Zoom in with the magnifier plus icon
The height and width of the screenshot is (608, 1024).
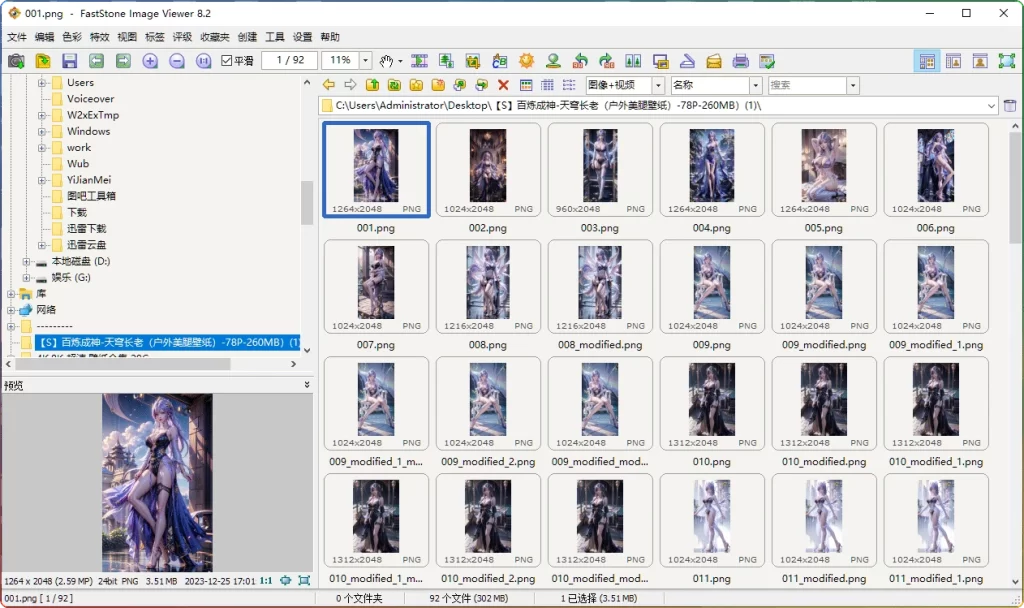[150, 61]
